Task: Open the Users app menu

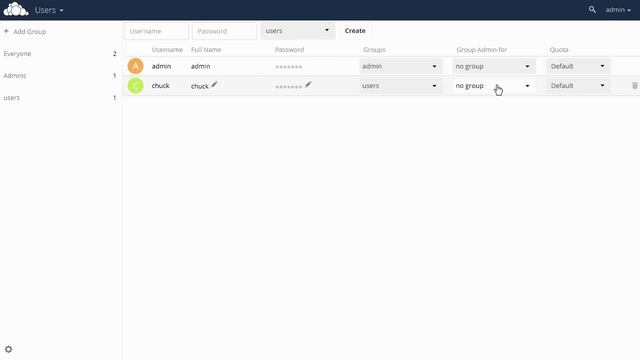Action: (x=49, y=10)
